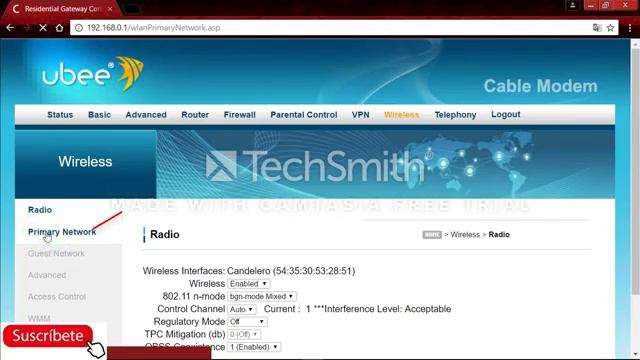The width and height of the screenshot is (640, 360).
Task: Click the Suscríbete button
Action: point(48,336)
